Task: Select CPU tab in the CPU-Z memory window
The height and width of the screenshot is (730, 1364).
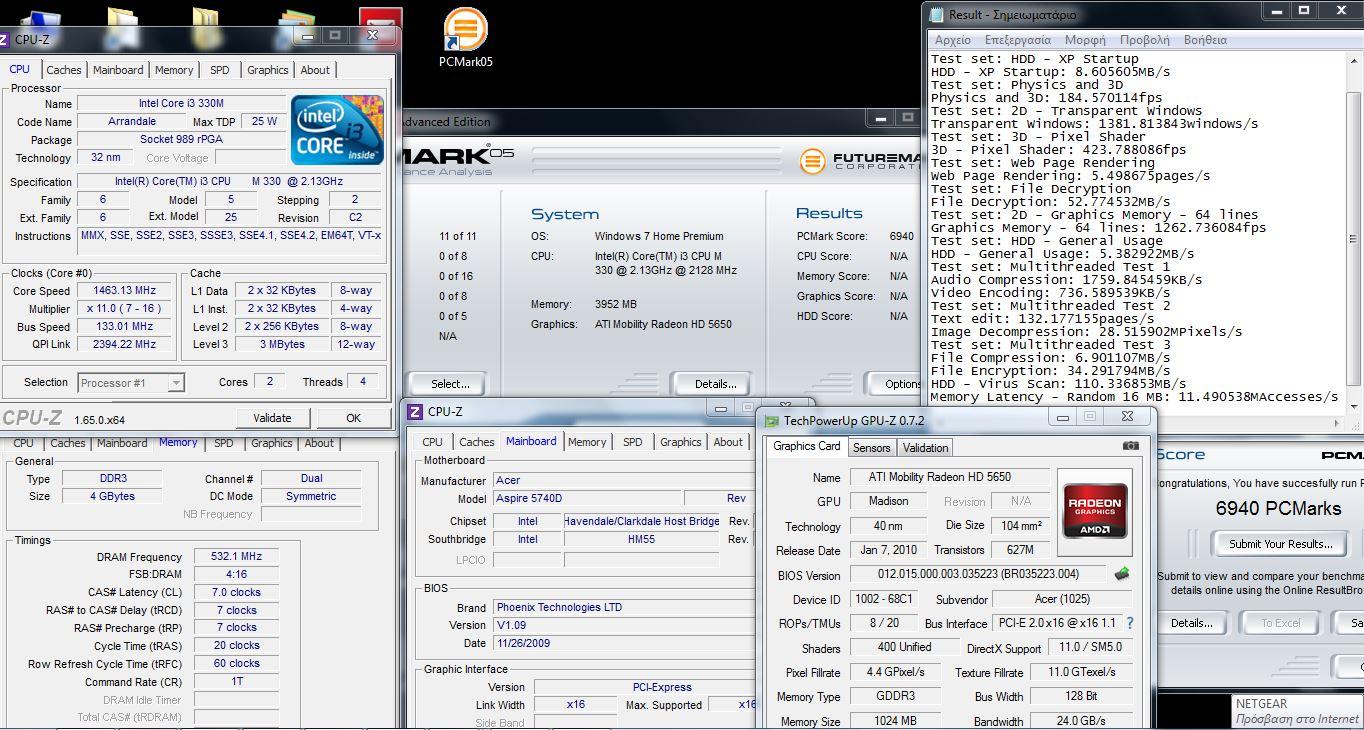Action: pyautogui.click(x=23, y=443)
